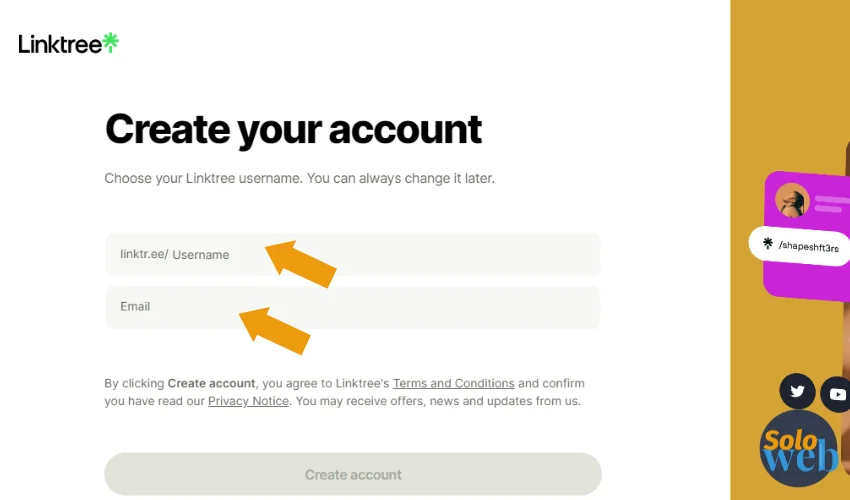Click the Create account button
This screenshot has height=500, width=850.
353,475
